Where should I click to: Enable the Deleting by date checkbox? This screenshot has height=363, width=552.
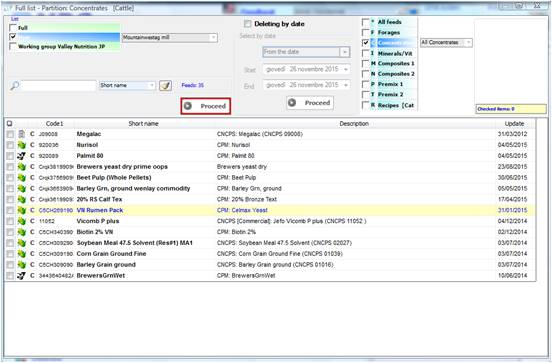247,24
